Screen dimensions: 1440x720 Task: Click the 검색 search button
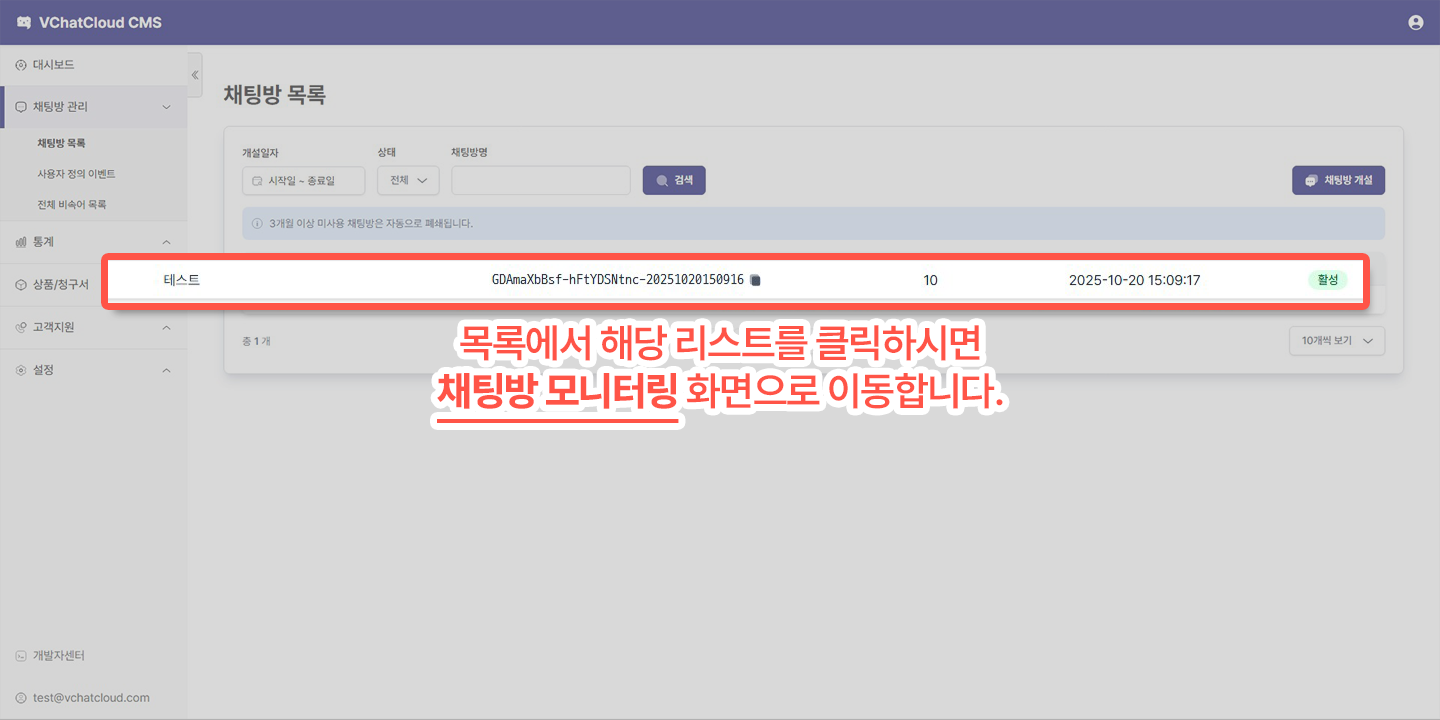pyautogui.click(x=673, y=180)
